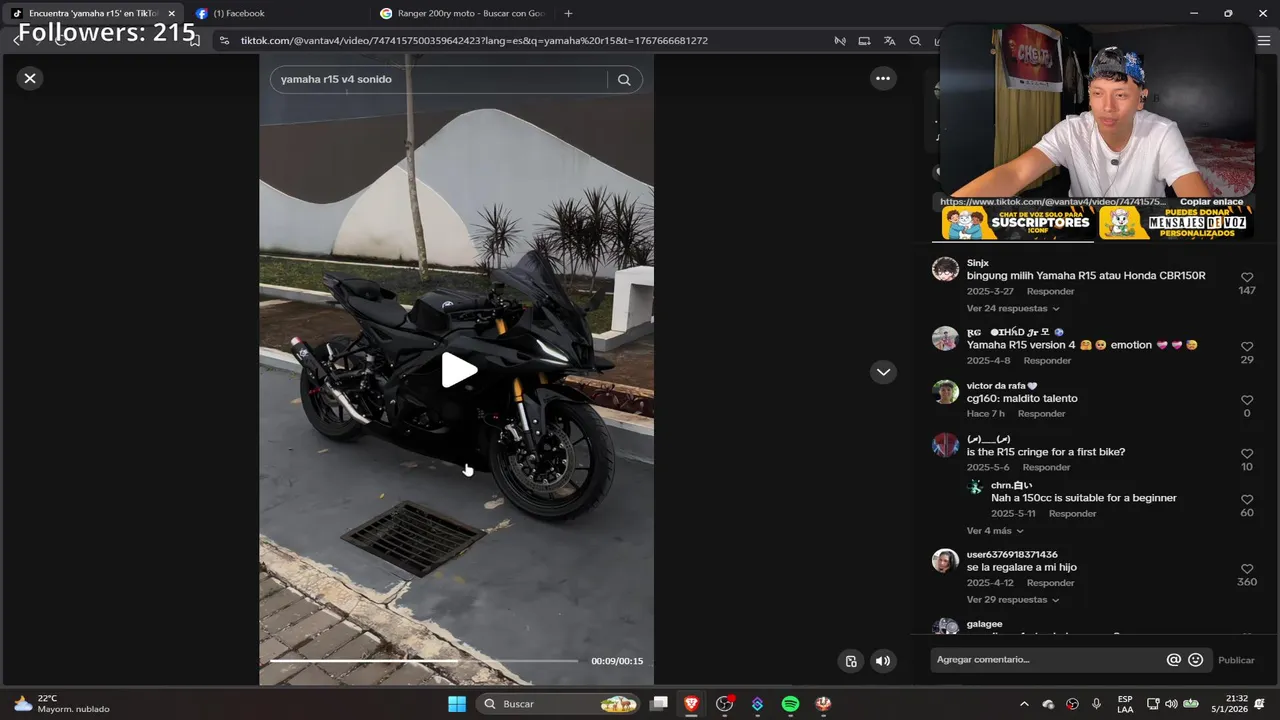Image resolution: width=1280 pixels, height=720 pixels.
Task: Click the microphone icon in system tray
Action: pos(1097,704)
